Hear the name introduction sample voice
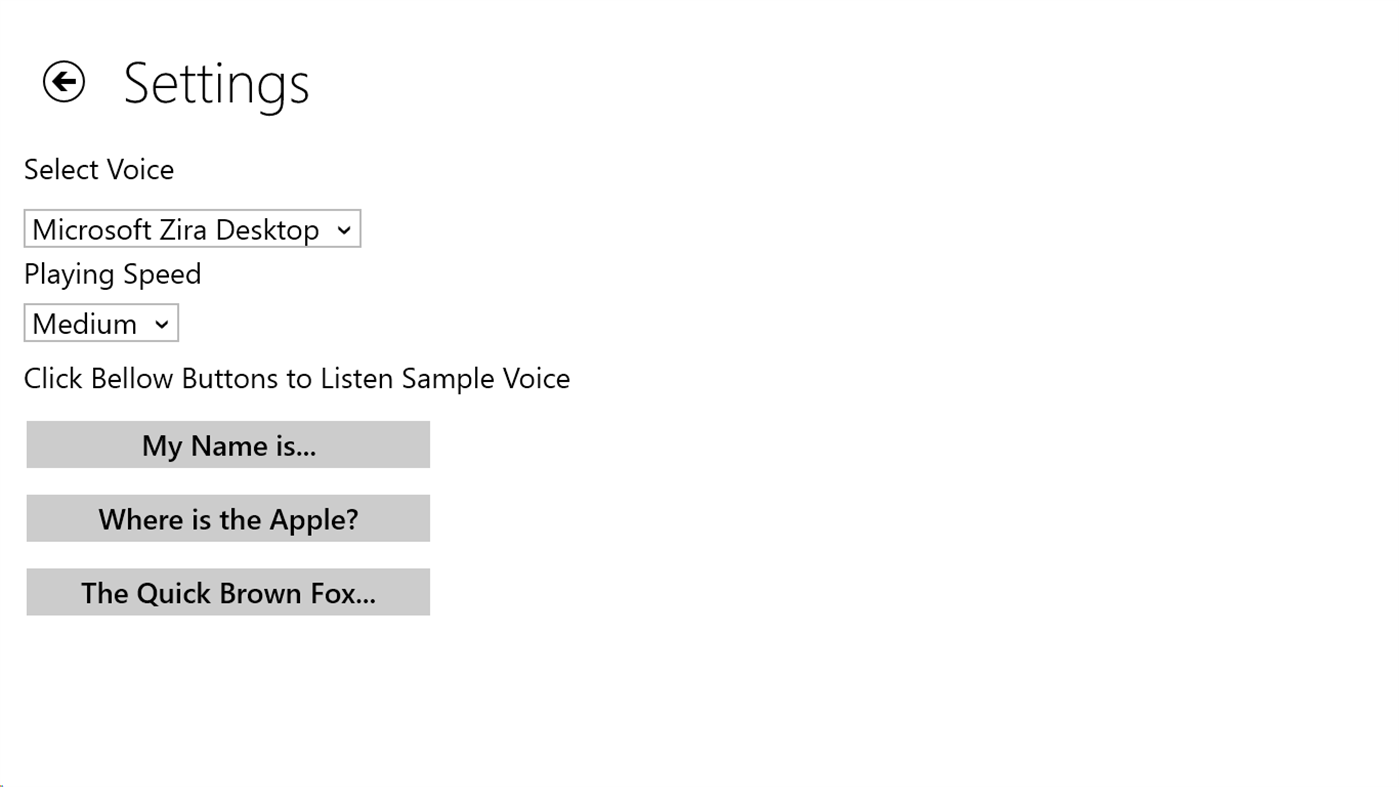 [228, 445]
